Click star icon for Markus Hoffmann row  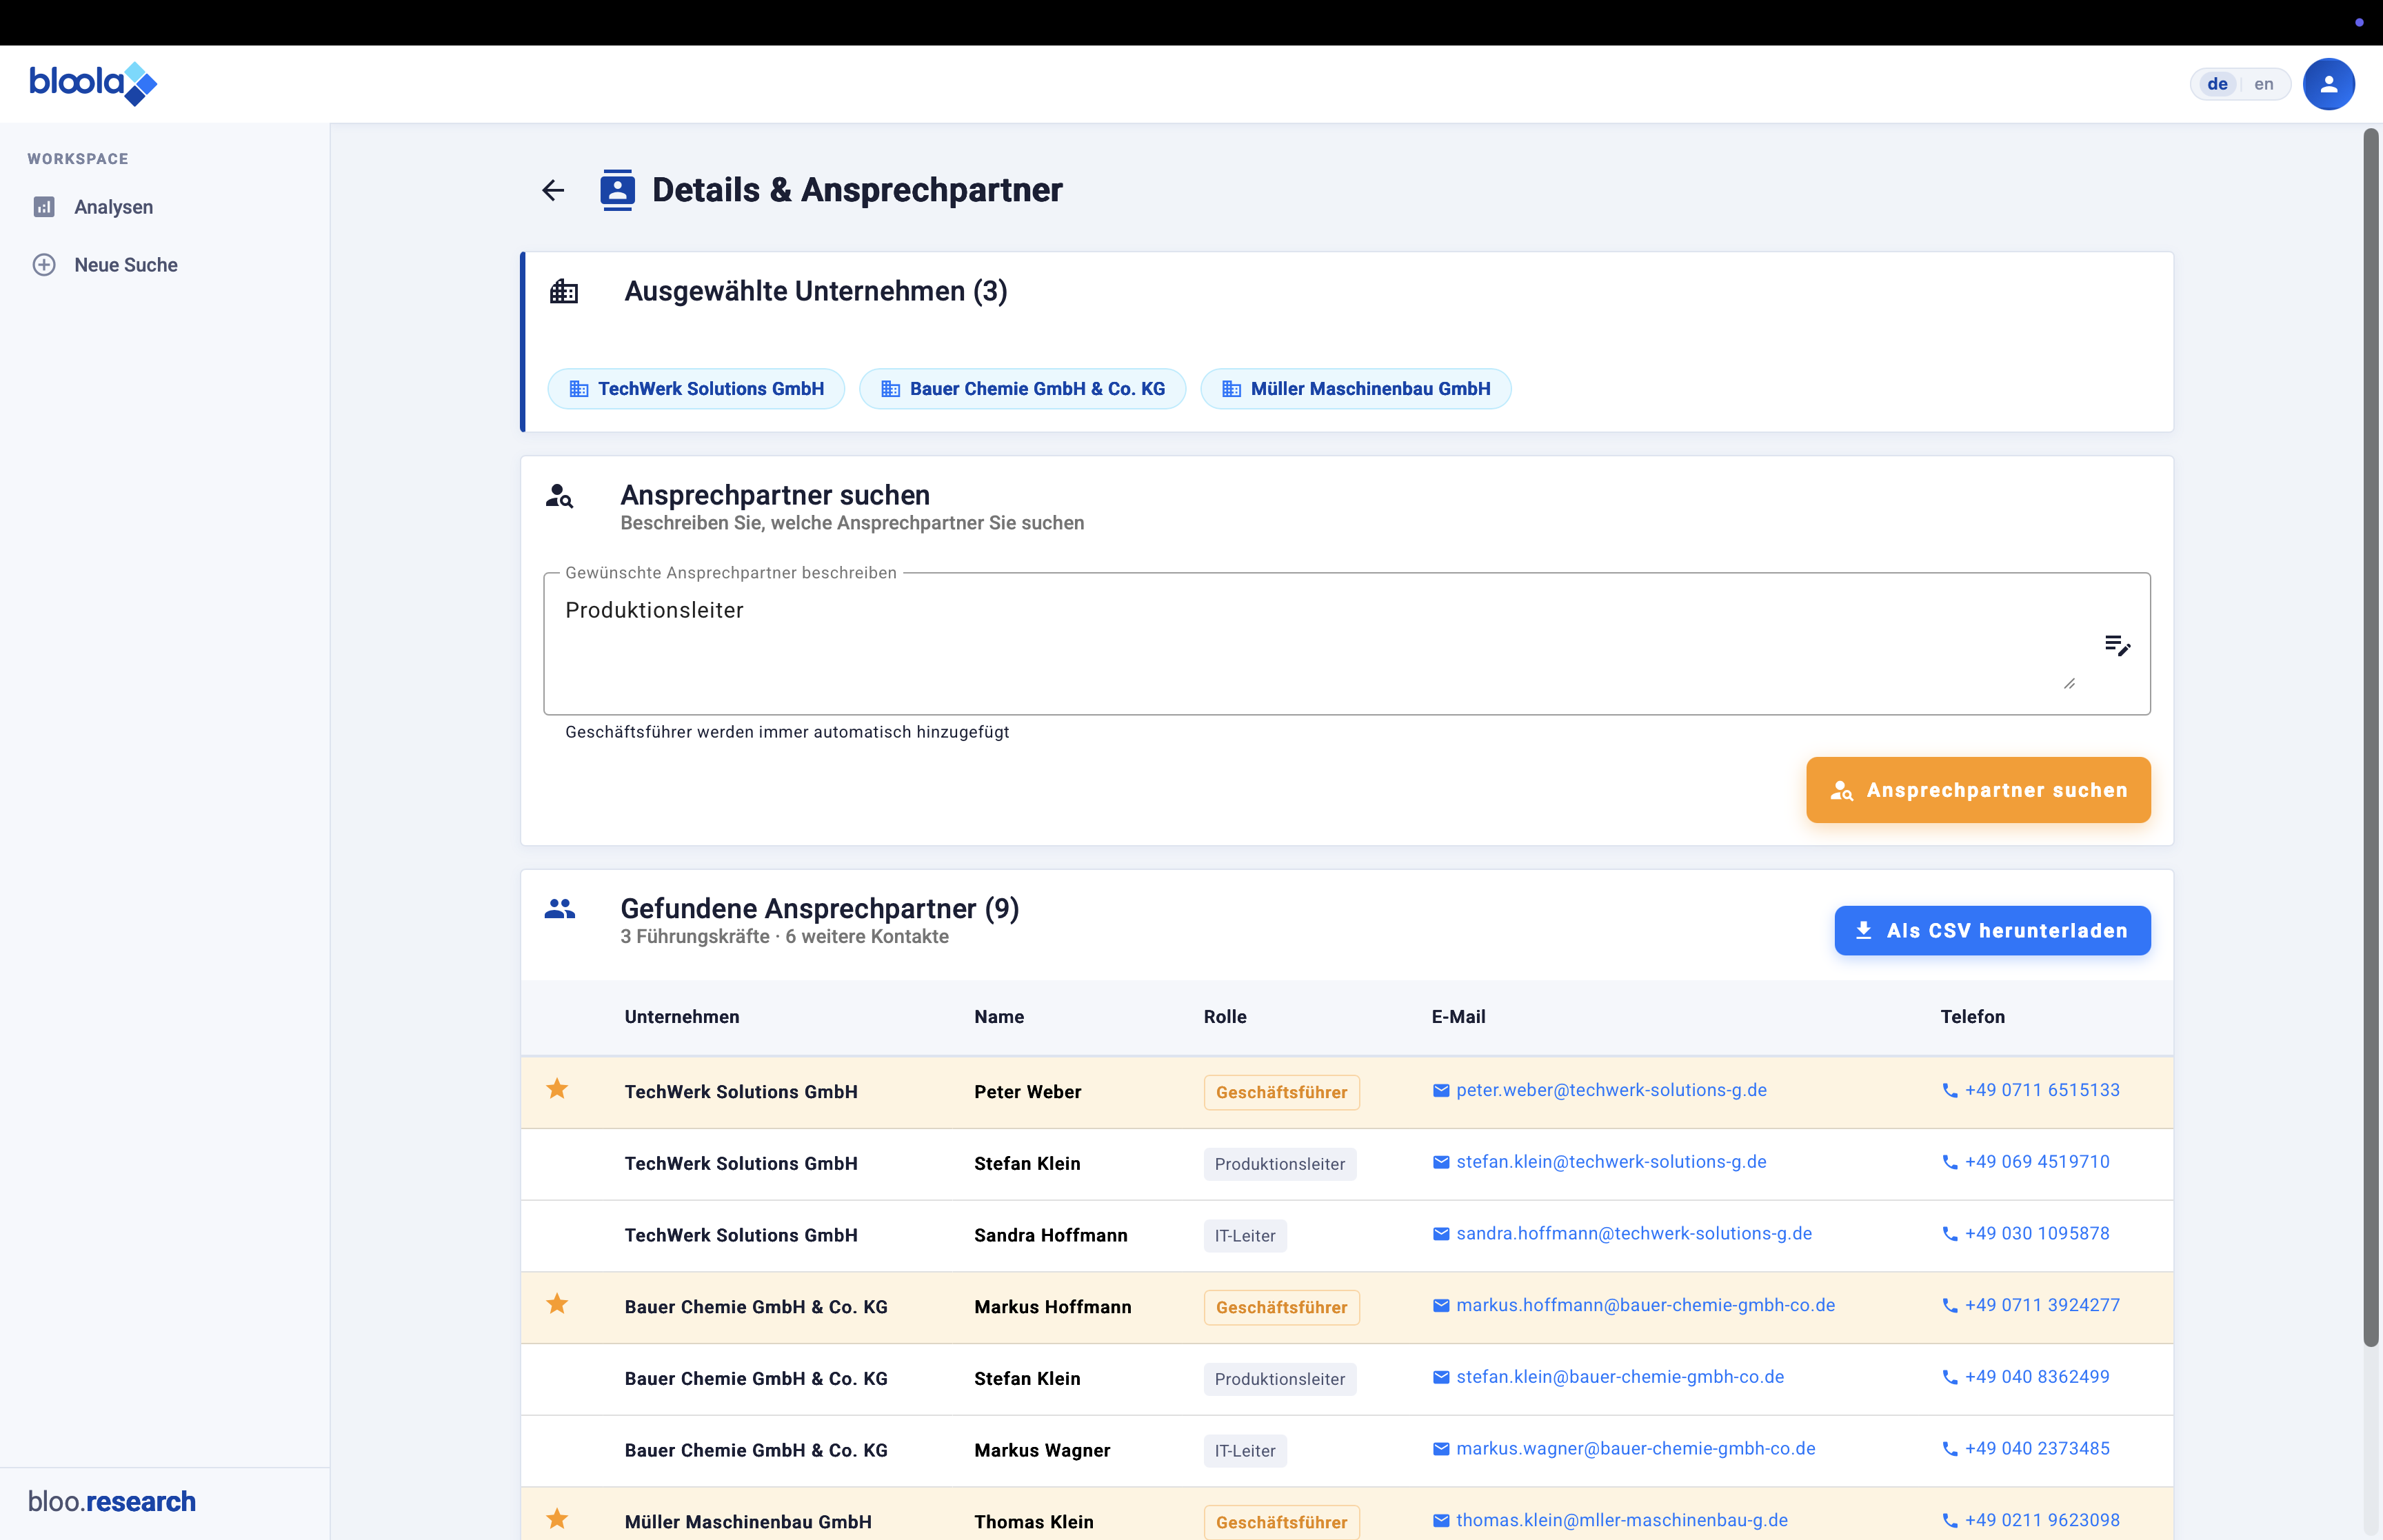557,1304
